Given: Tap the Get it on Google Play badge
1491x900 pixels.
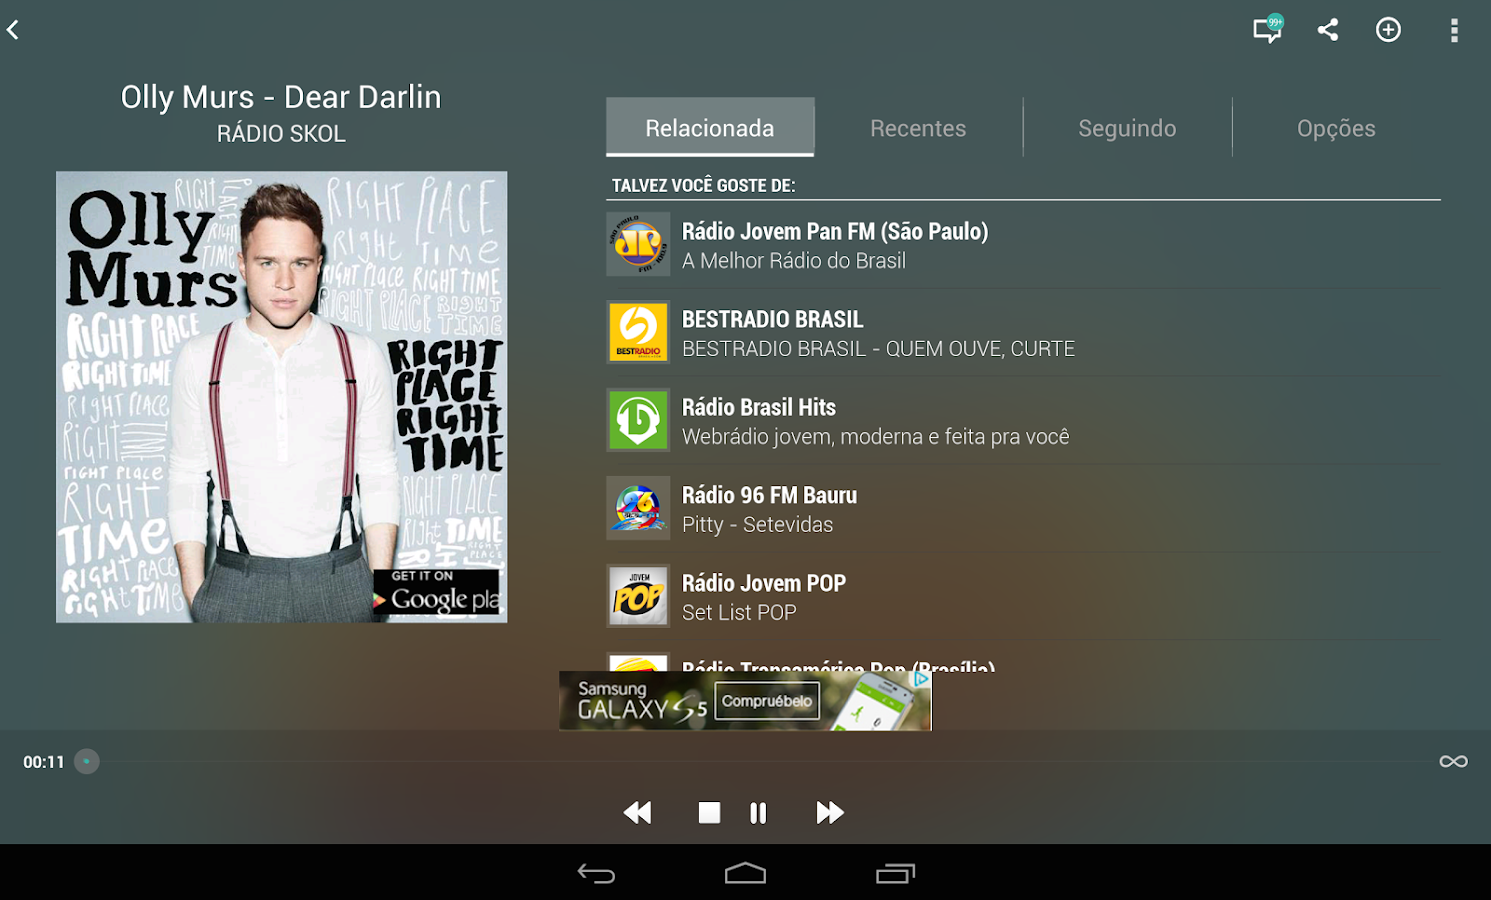Looking at the screenshot, I should click(x=437, y=592).
